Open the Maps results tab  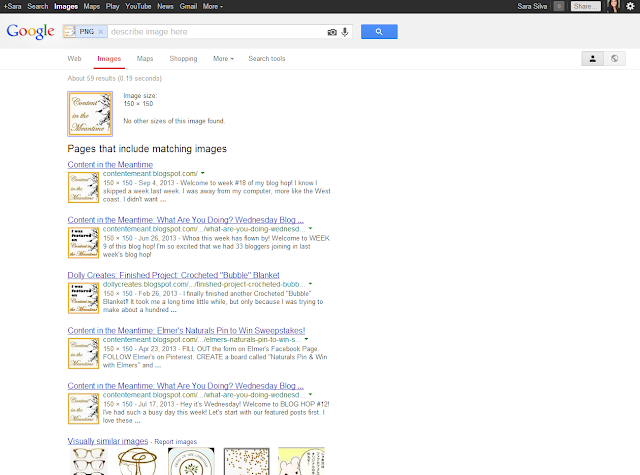tap(145, 58)
